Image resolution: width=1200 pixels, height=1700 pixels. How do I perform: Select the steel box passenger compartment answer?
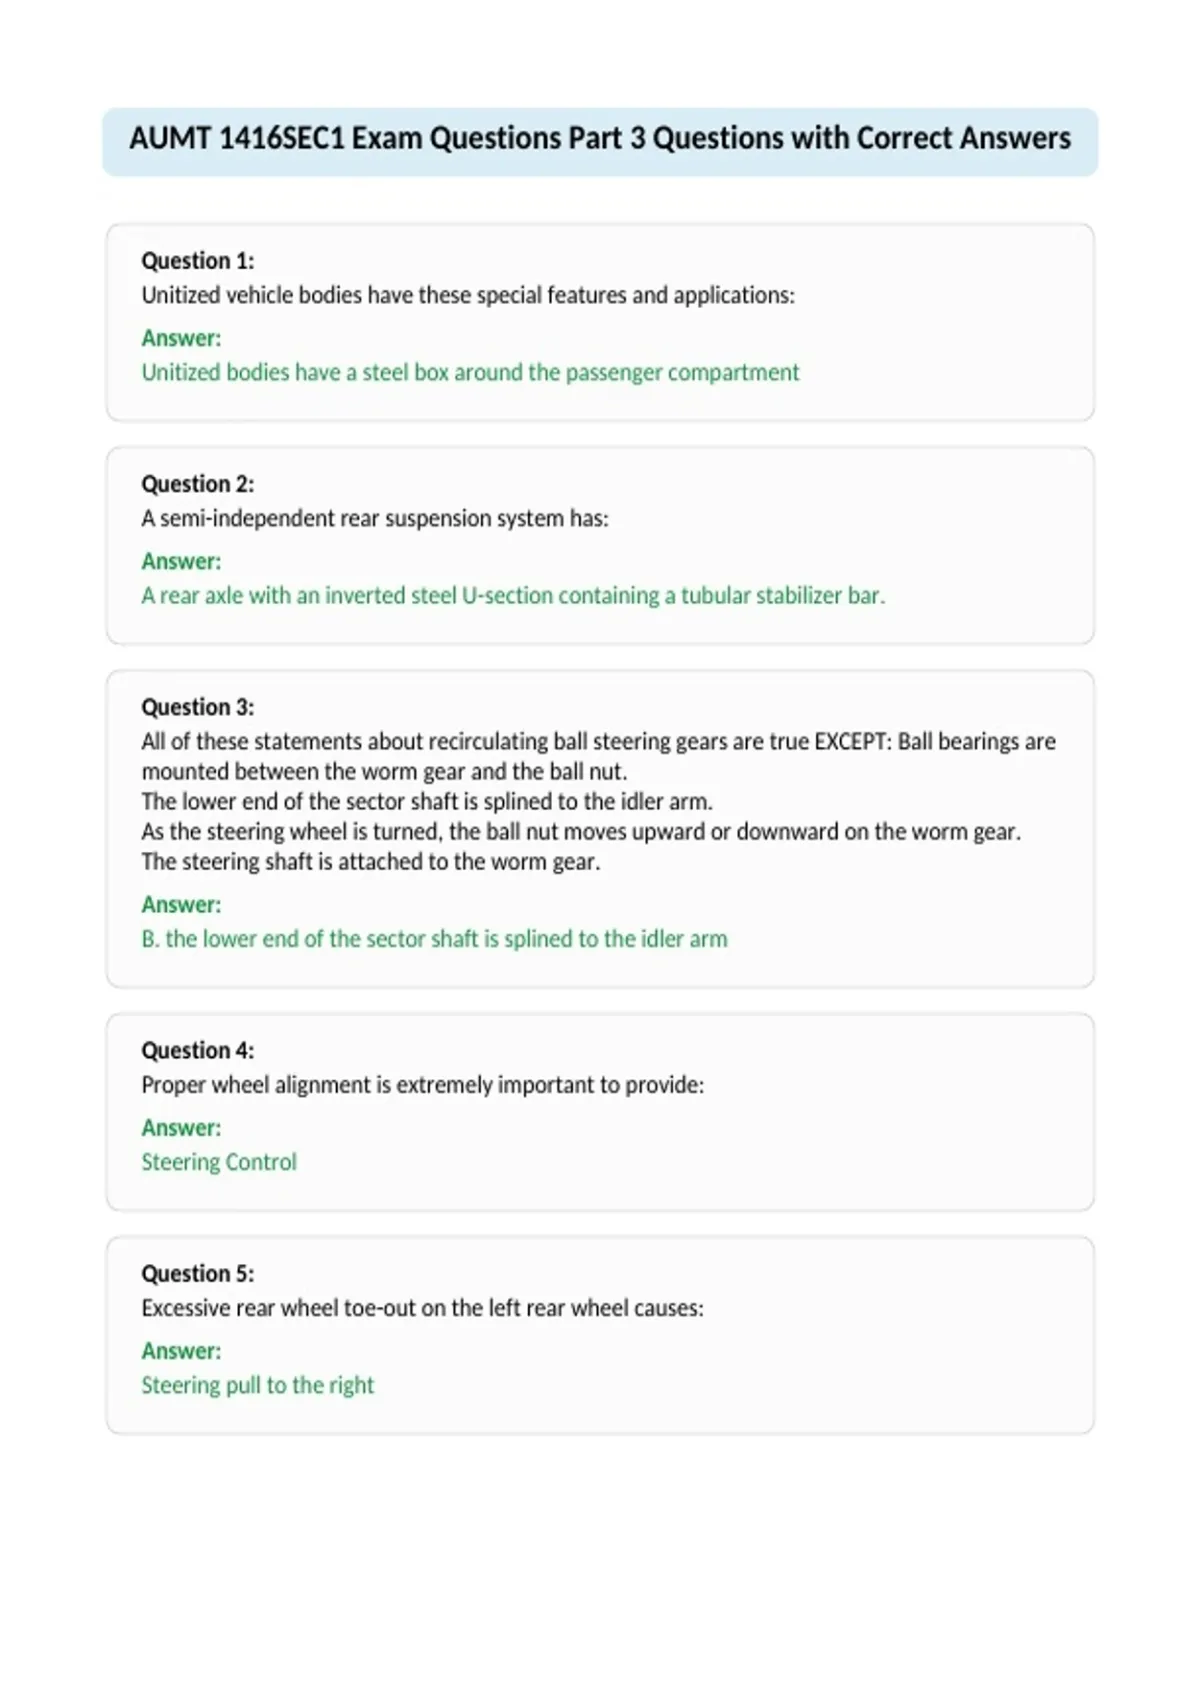point(470,372)
